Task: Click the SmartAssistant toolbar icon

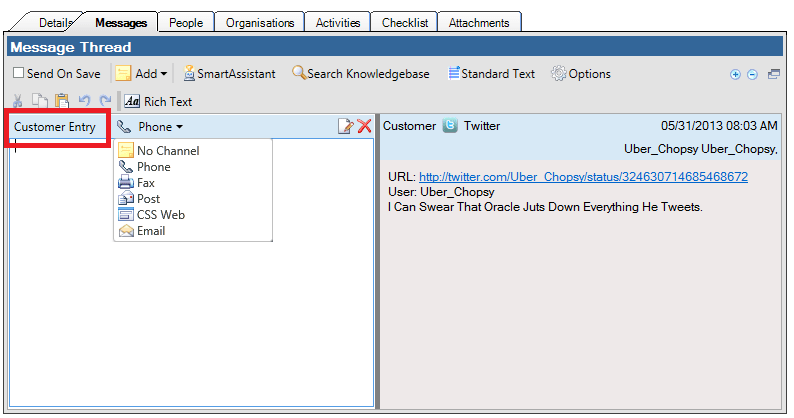Action: tap(189, 74)
